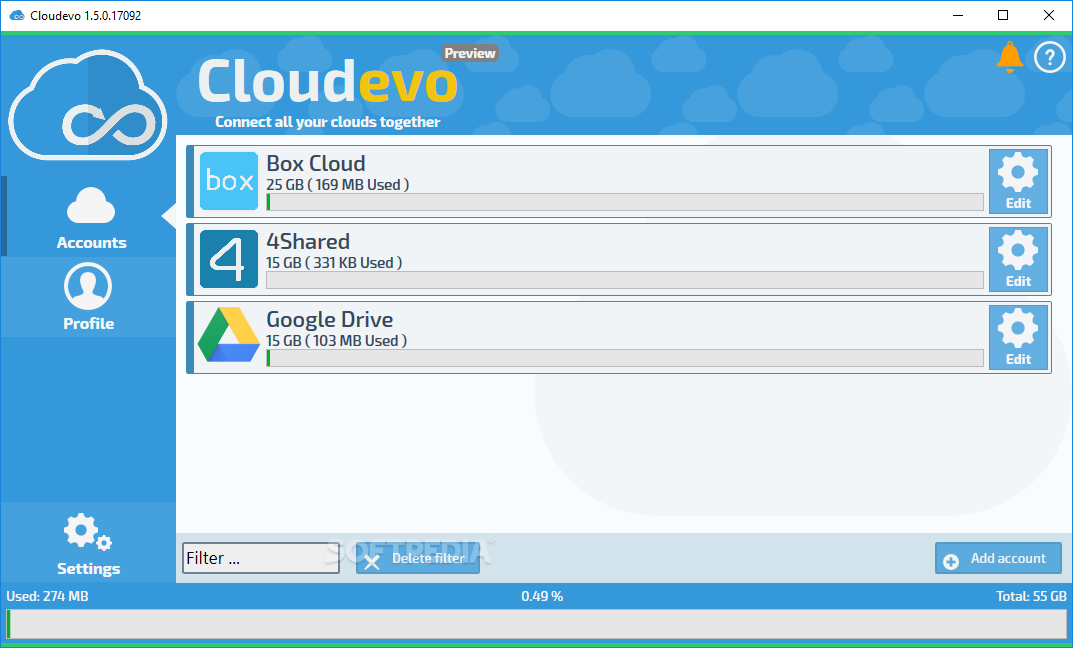
Task: Close the Cloudevo window
Action: tap(1048, 15)
